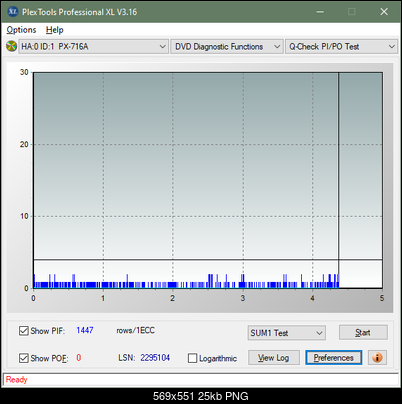Screen dimensions: 402x404
Task: Click the LSN value 2295104
Action: 155,358
